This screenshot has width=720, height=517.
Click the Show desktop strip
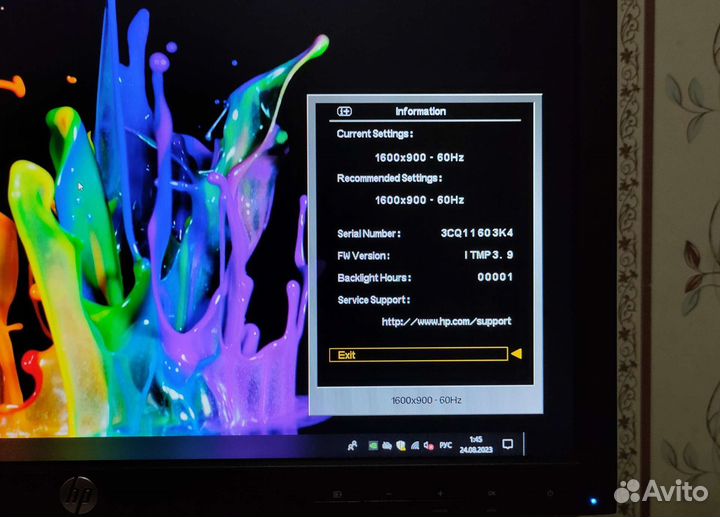point(523,444)
